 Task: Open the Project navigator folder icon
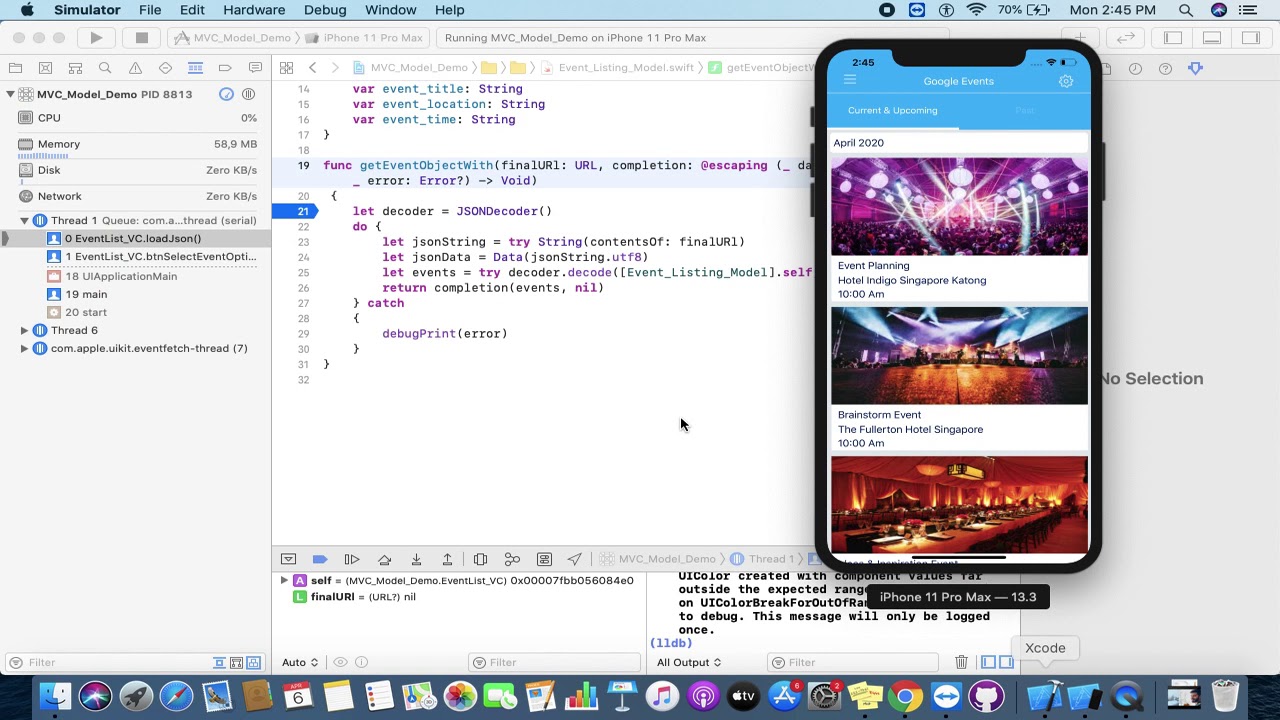[x=15, y=68]
